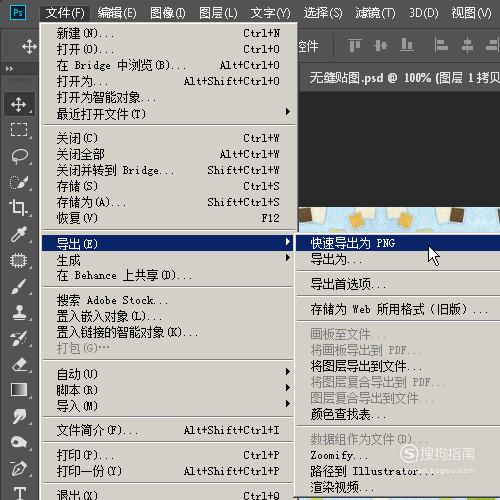Screen dimensions: 500x500
Task: Select the Rectangular Marquee tool
Action: 19,130
